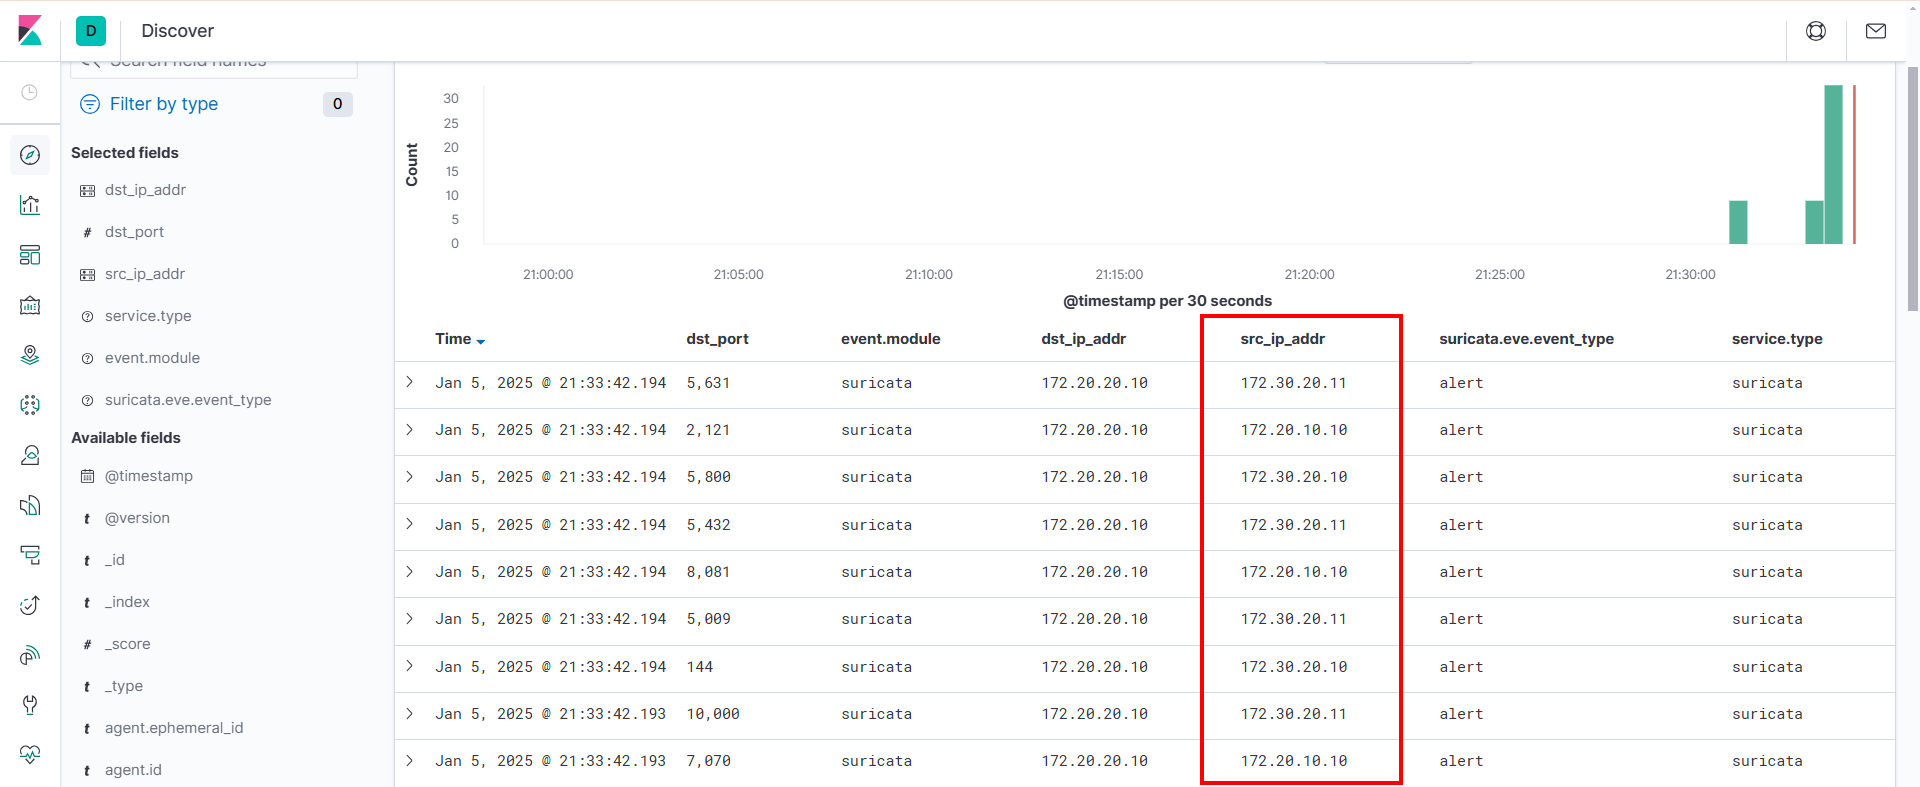Screen dimensions: 1920x787
Task: Open the green D space selector
Action: pyautogui.click(x=91, y=31)
